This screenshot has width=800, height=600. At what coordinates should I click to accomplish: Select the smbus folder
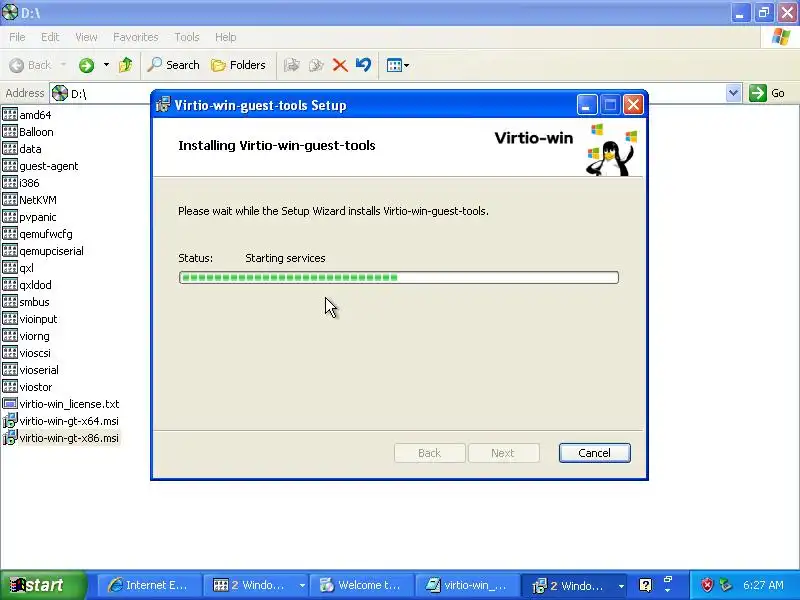pyautogui.click(x=26, y=302)
